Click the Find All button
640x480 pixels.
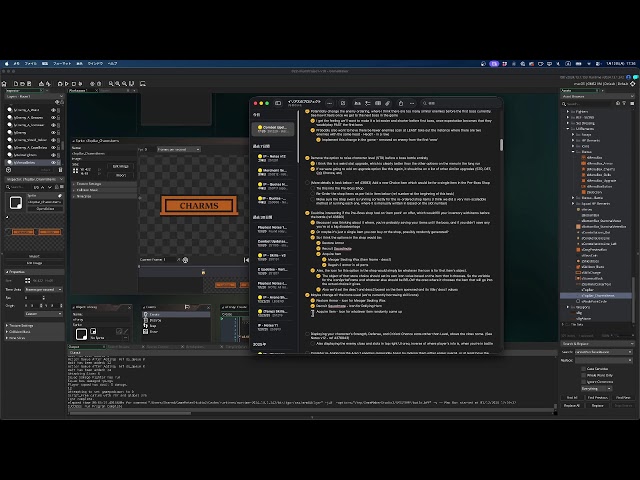572,398
